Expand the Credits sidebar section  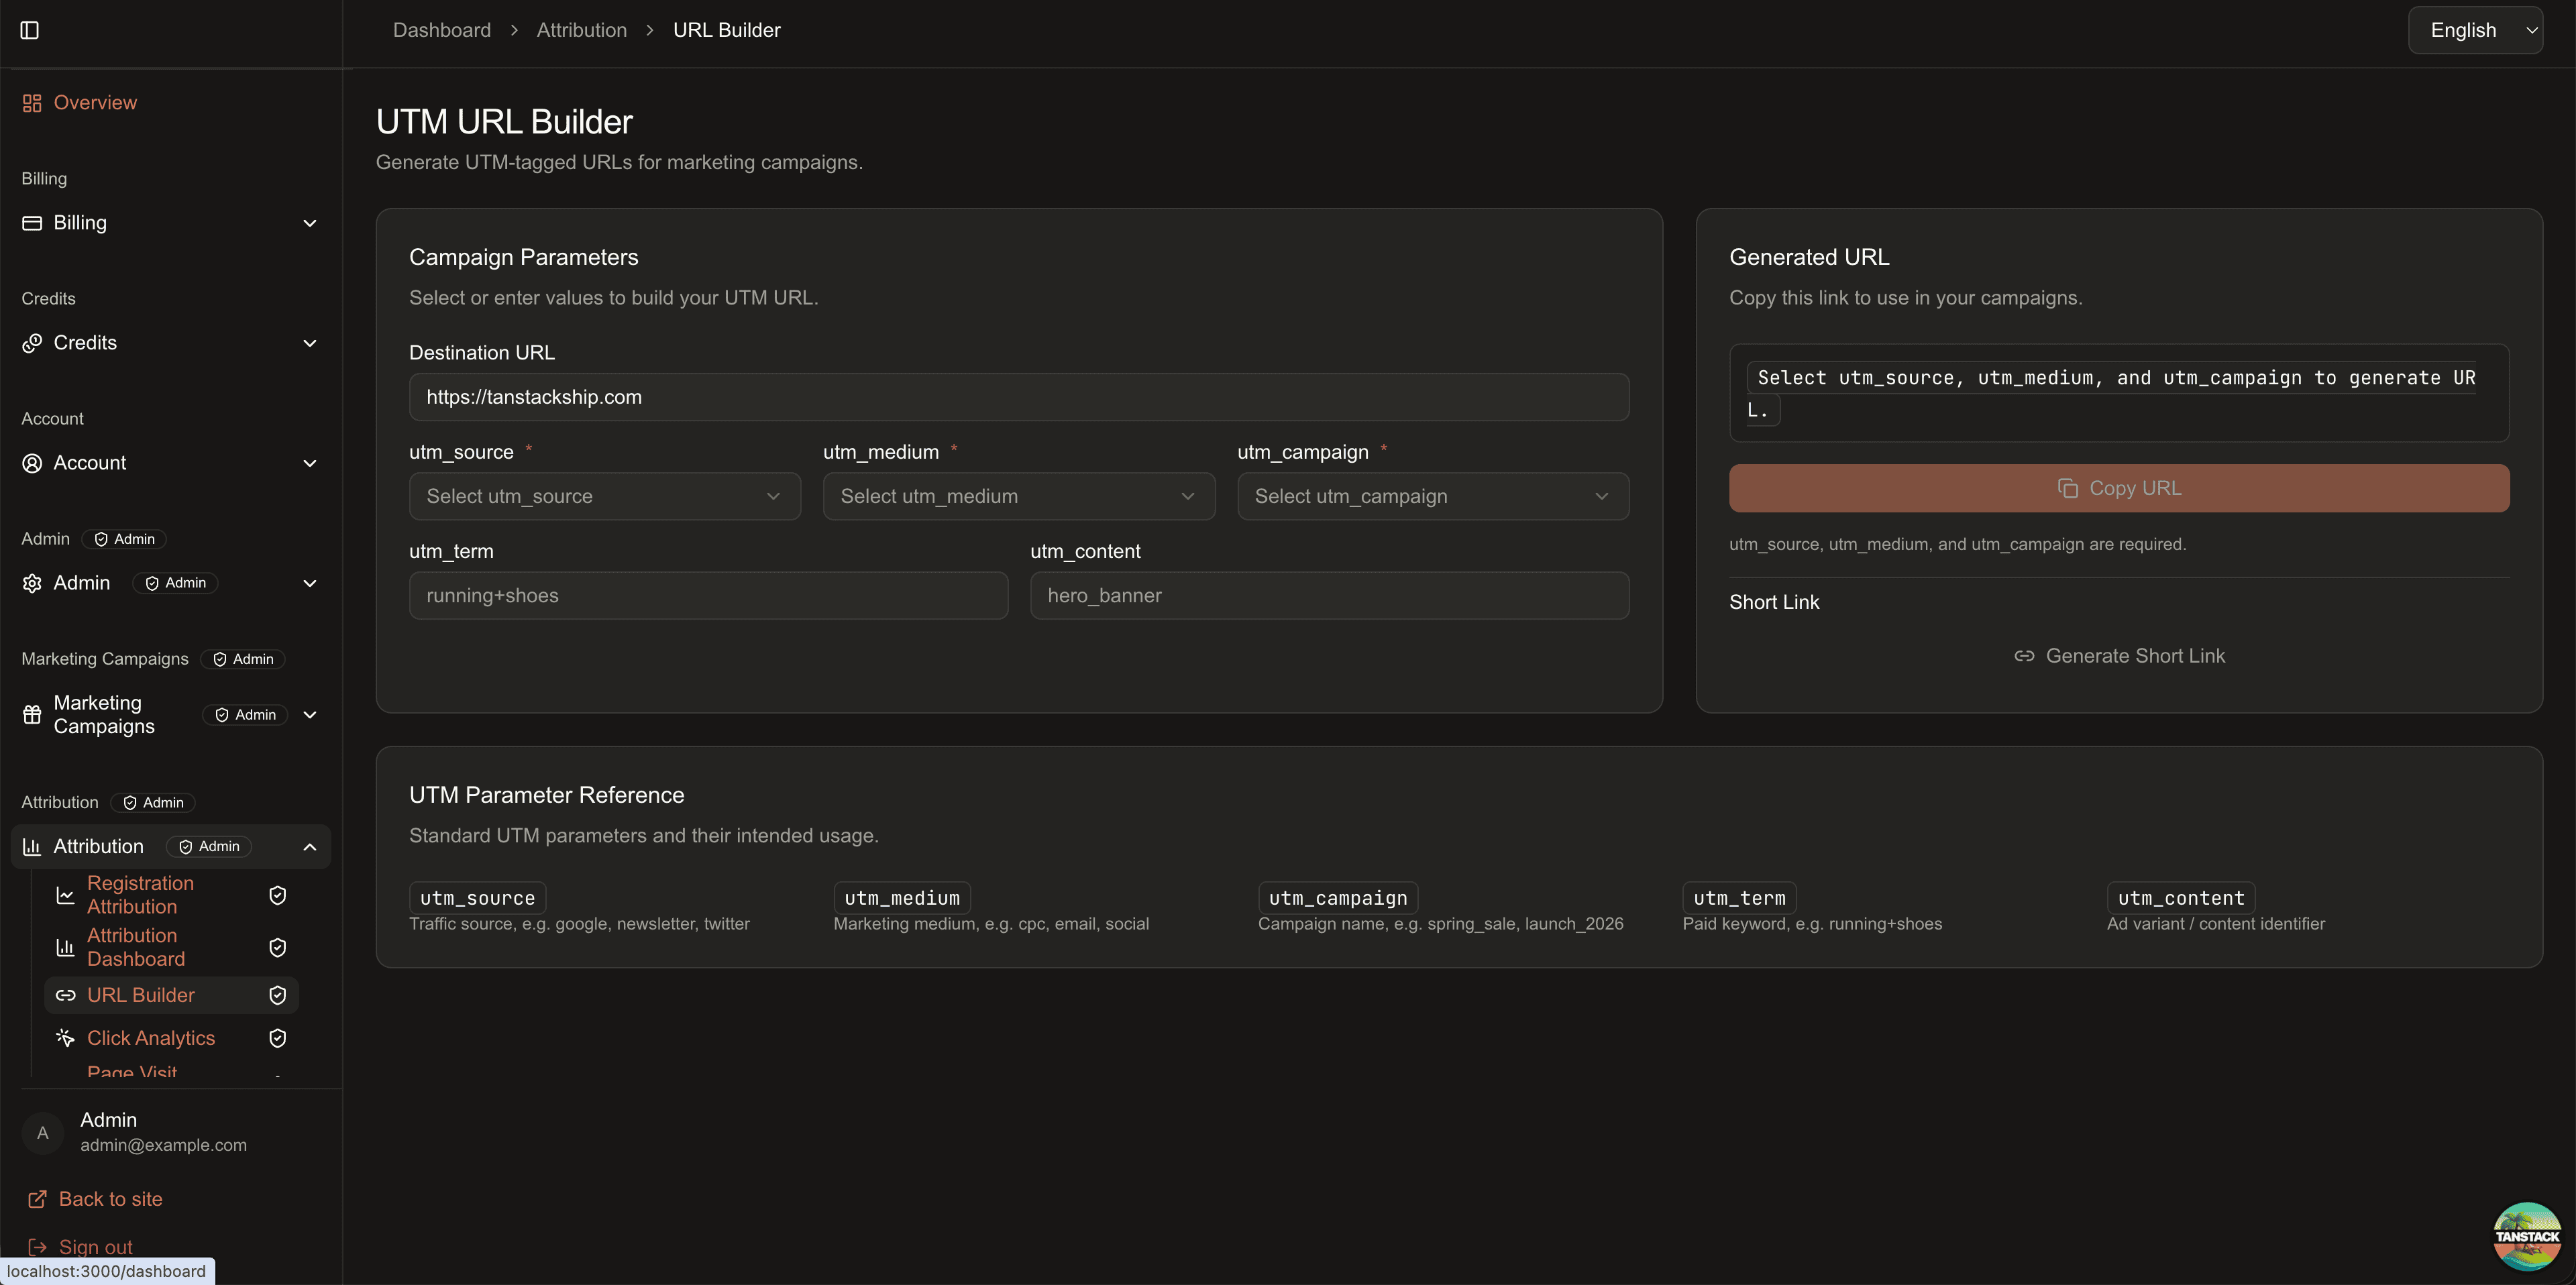[x=170, y=343]
